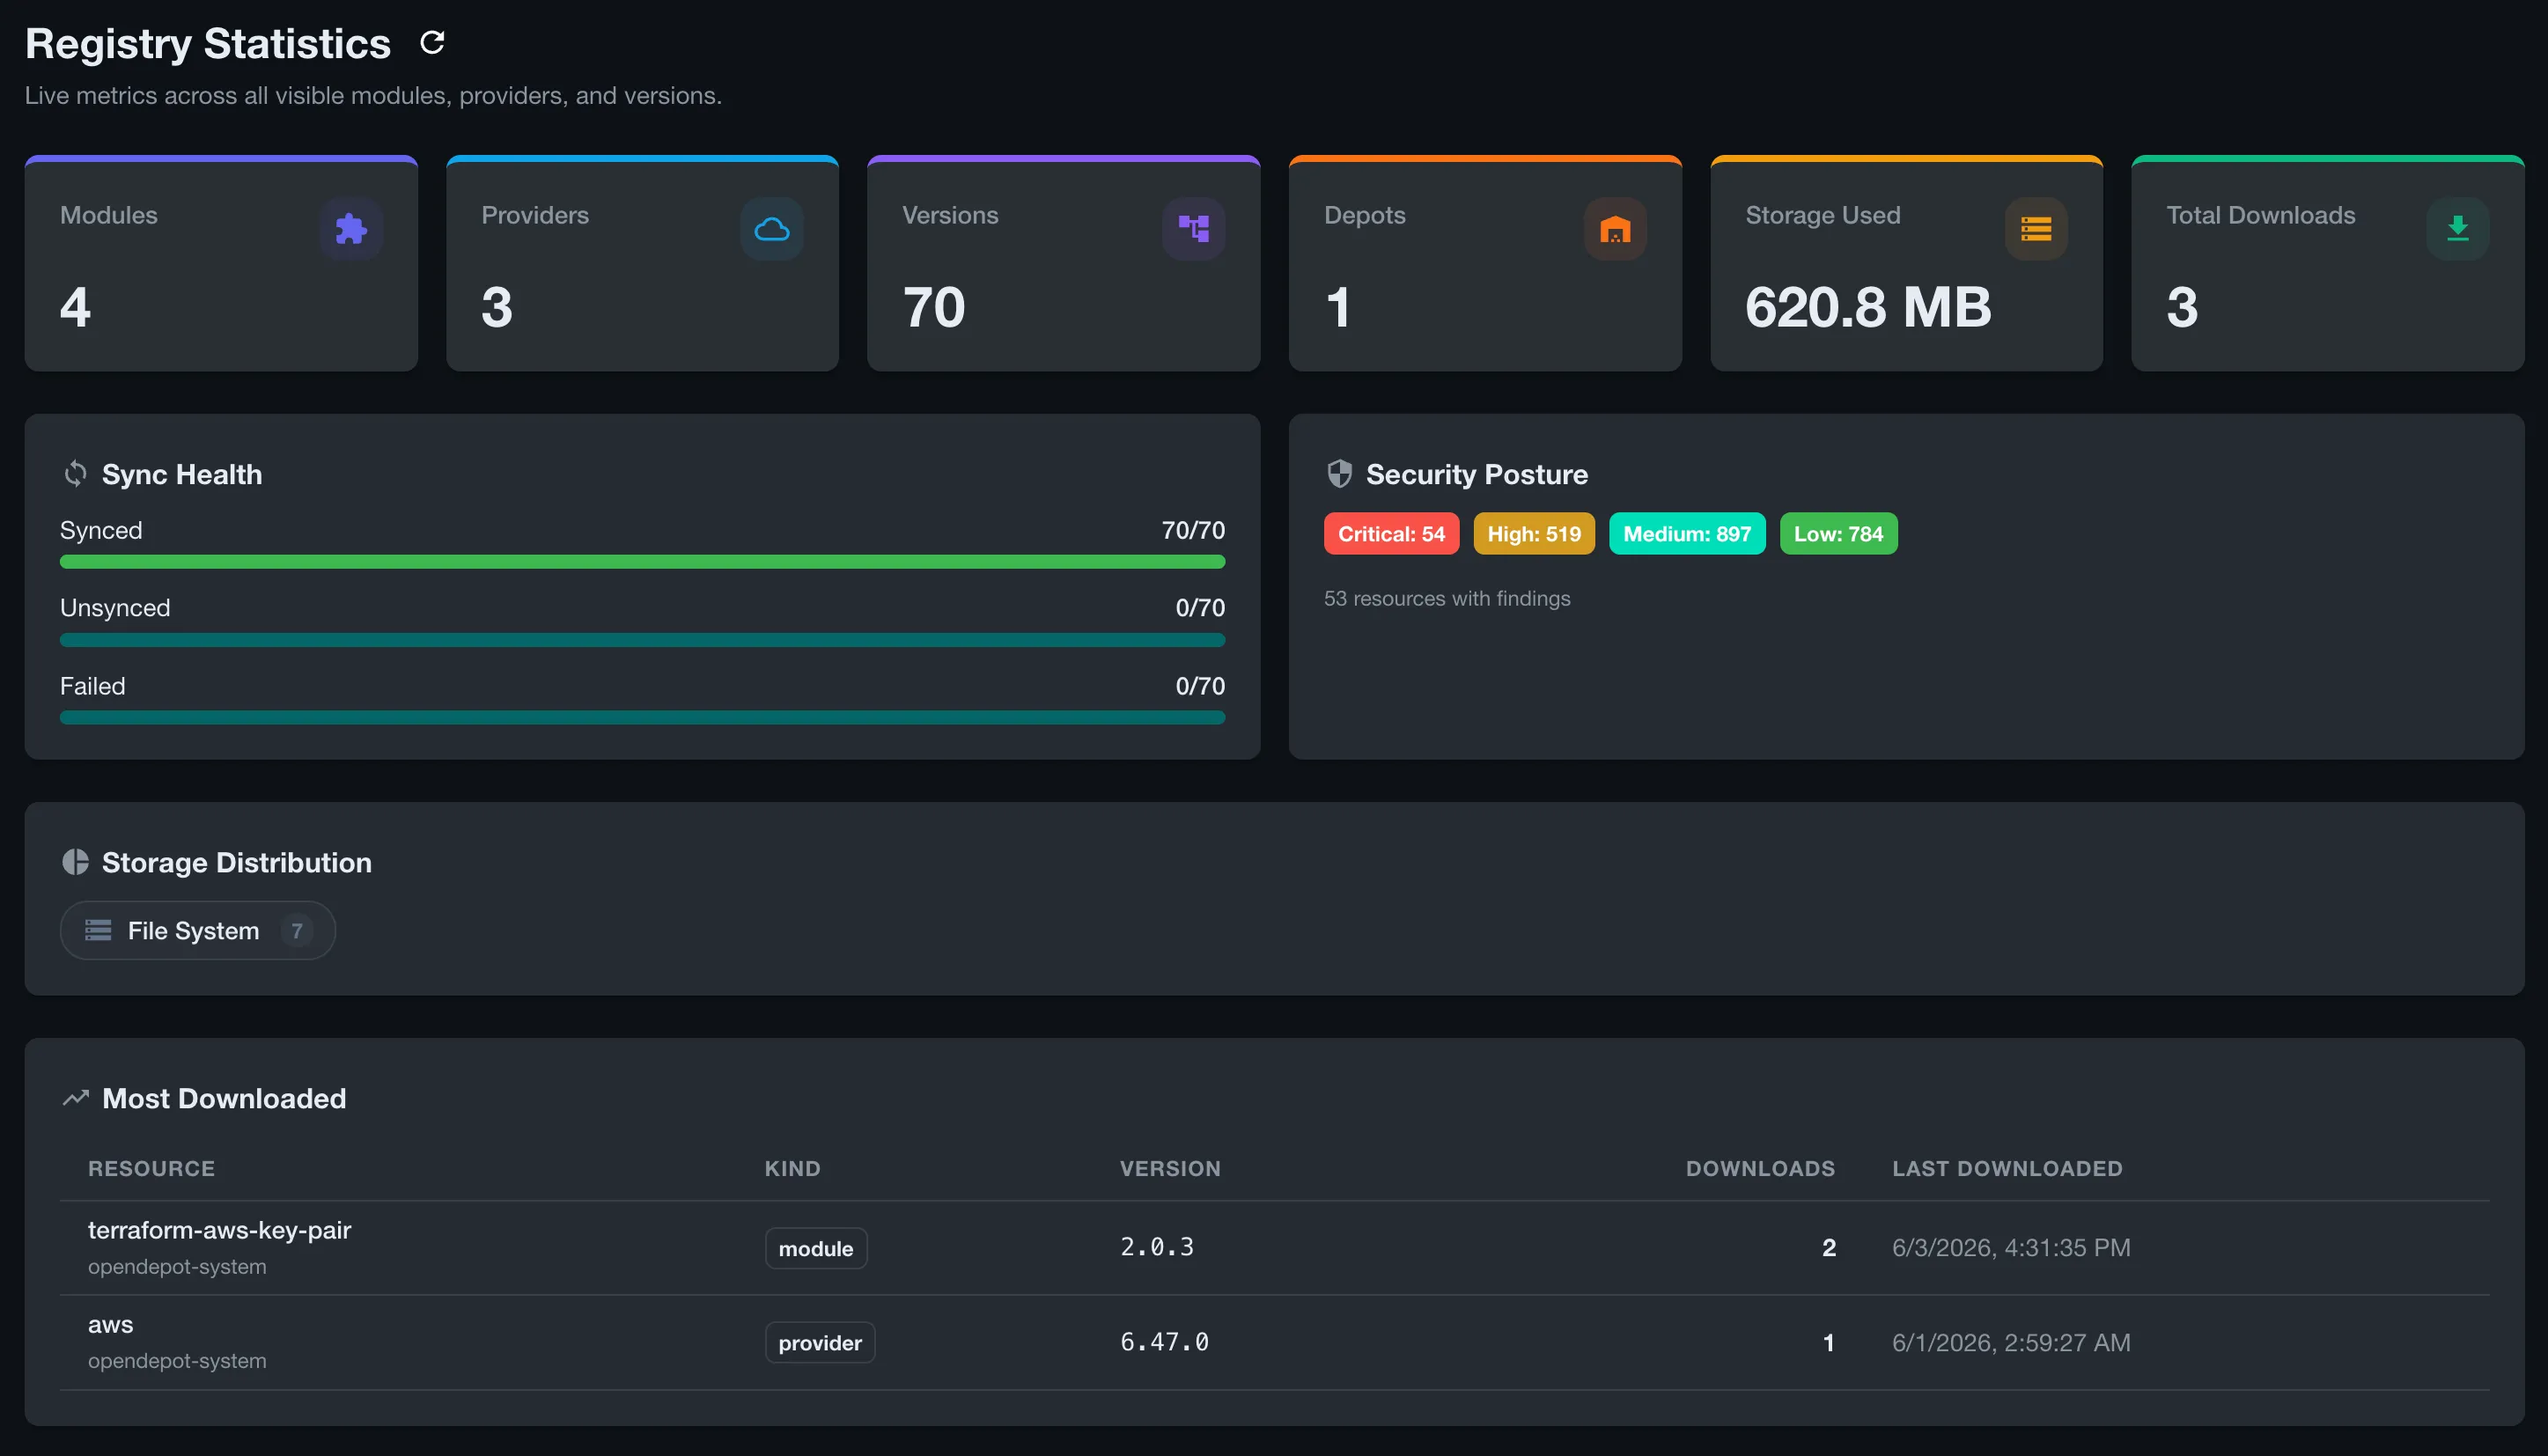2548x1456 pixels.
Task: Select the Storage Used 620.8 MB card
Action: pyautogui.click(x=1906, y=264)
